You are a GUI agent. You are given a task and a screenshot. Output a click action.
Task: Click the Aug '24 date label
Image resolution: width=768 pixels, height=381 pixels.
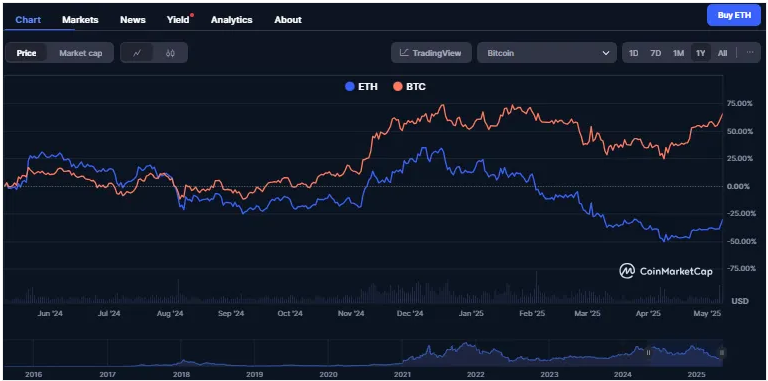[170, 313]
